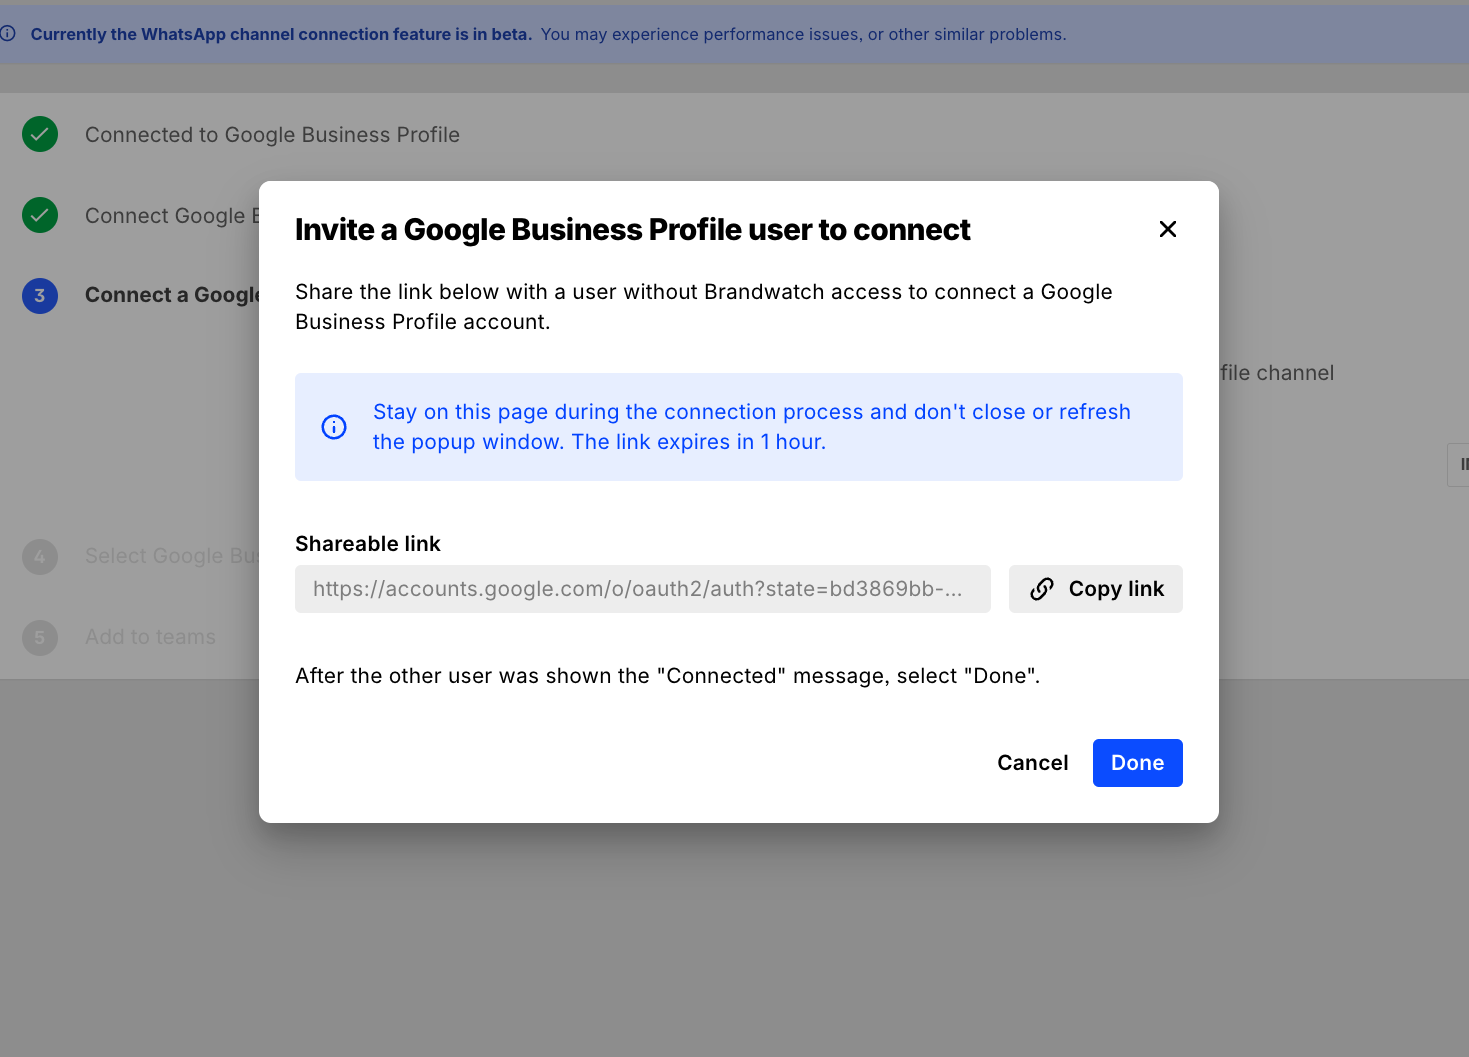
Task: Click the WhatsApp beta banner text
Action: click(548, 34)
